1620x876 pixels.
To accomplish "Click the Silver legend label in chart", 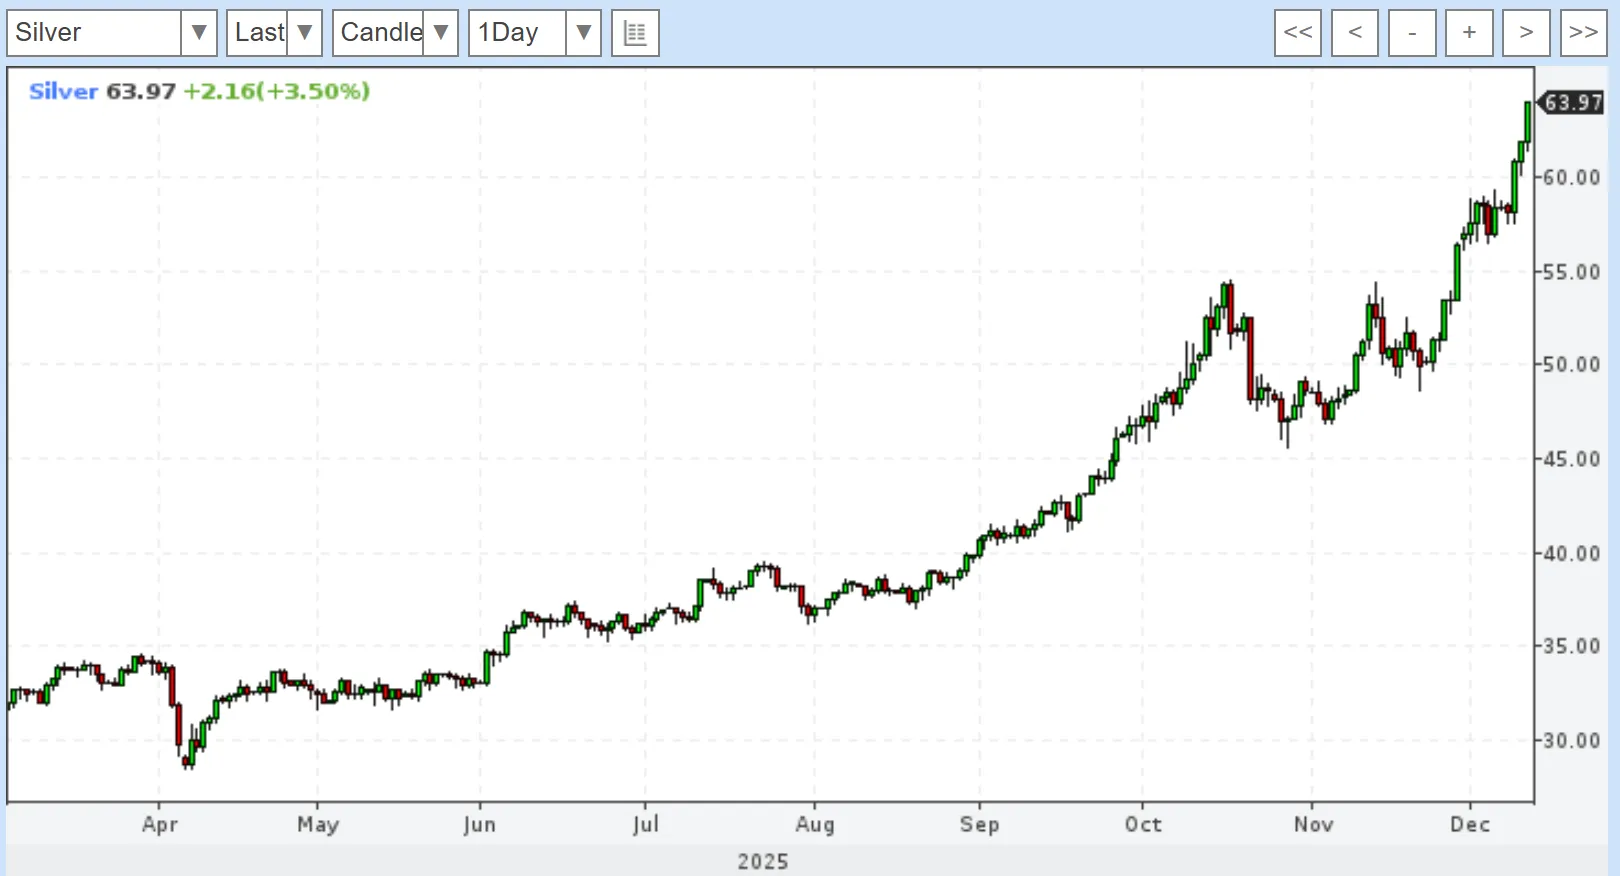I will pyautogui.click(x=63, y=91).
